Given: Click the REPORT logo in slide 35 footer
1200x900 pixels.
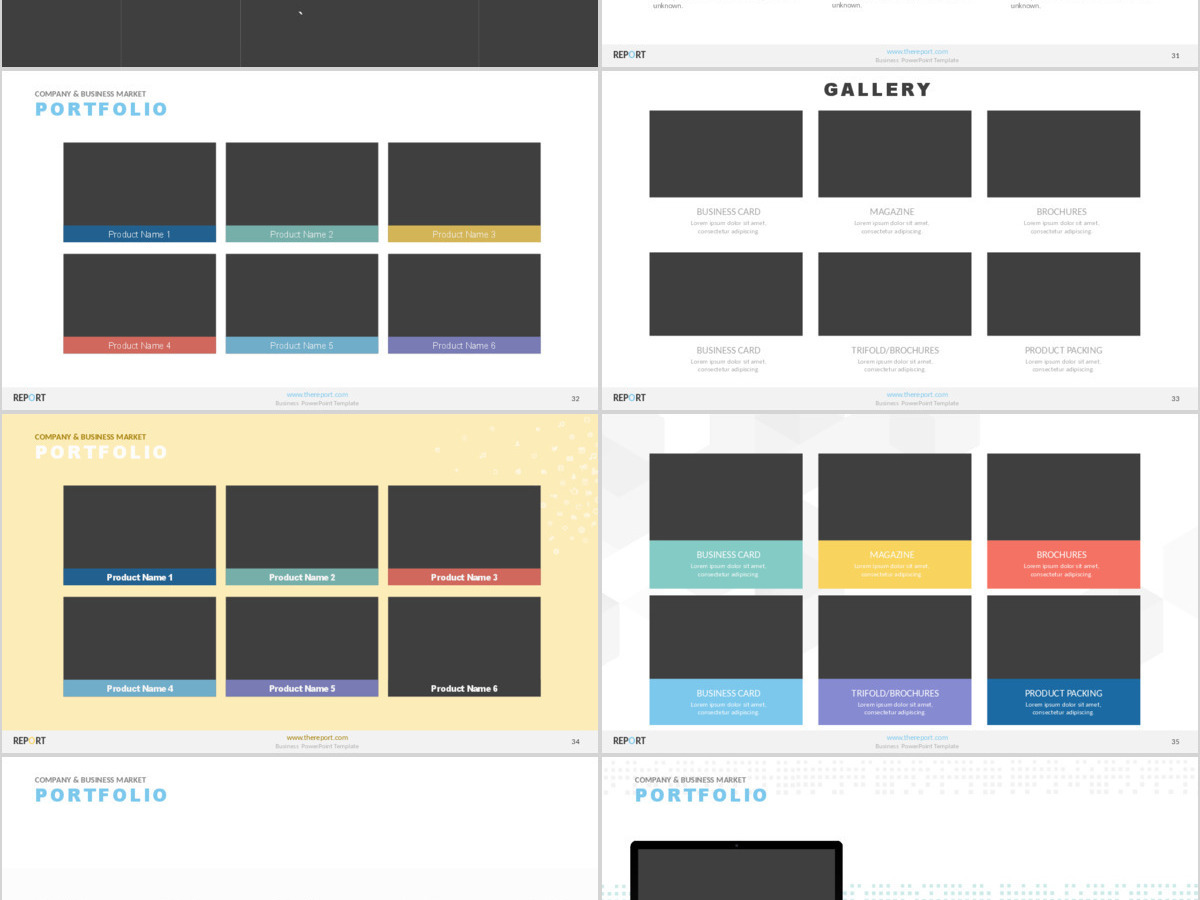Looking at the screenshot, I should coord(629,740).
